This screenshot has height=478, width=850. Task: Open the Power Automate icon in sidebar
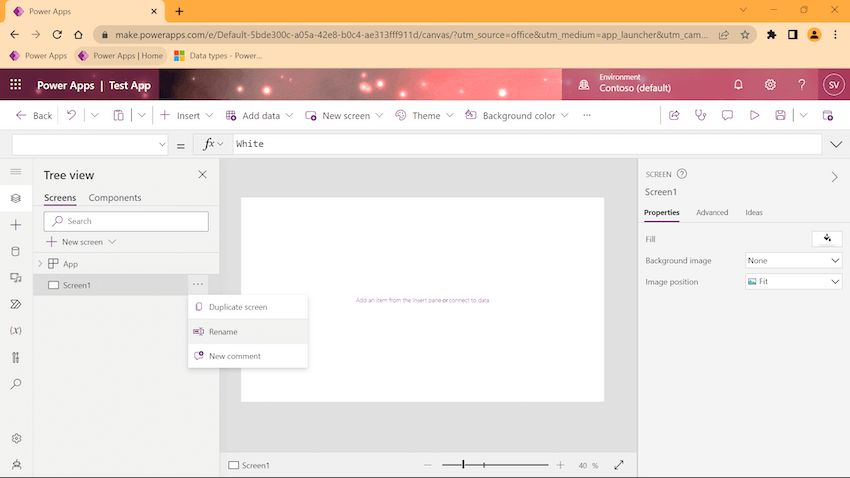coord(16,305)
